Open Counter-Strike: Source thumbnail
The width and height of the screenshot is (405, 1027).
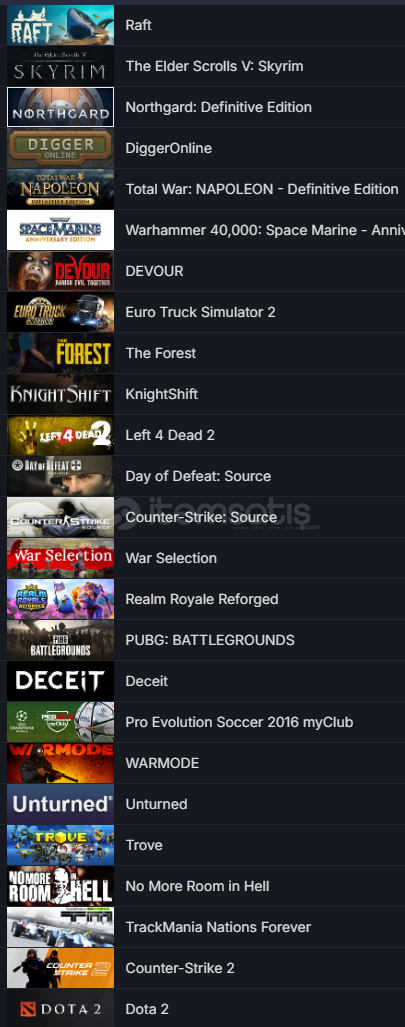click(60, 517)
